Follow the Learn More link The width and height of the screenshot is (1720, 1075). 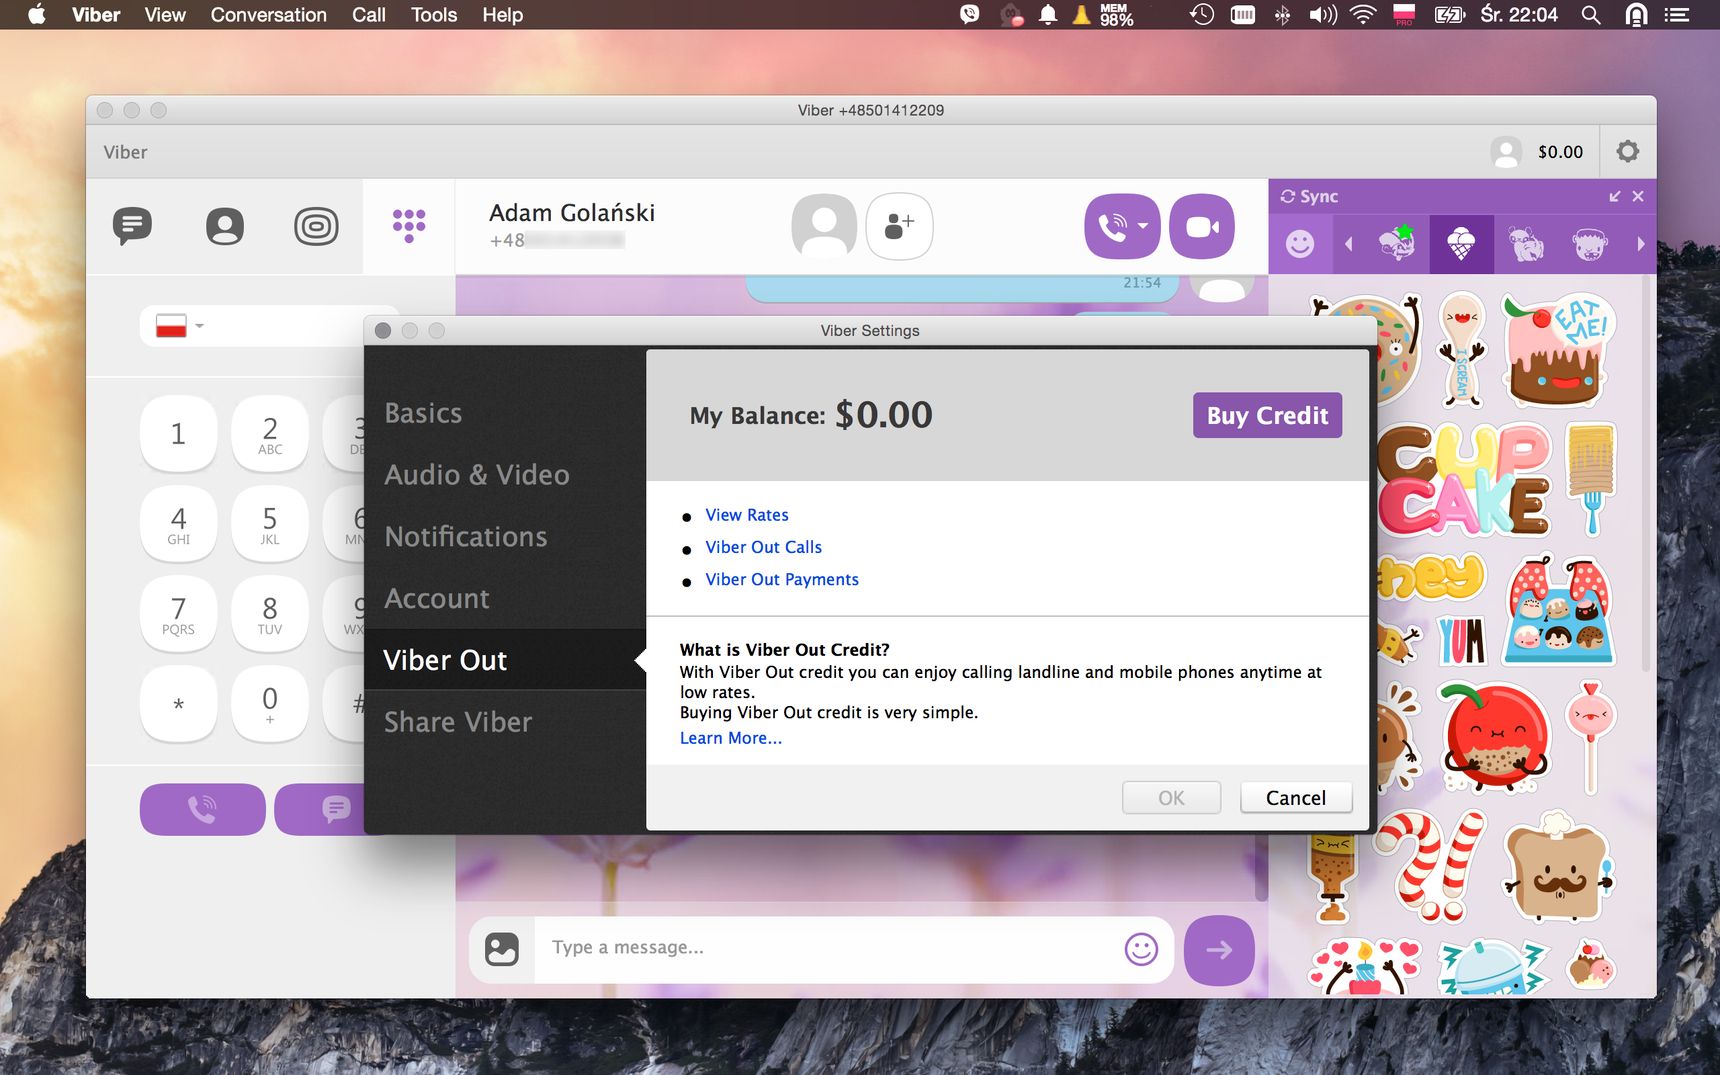click(x=731, y=738)
